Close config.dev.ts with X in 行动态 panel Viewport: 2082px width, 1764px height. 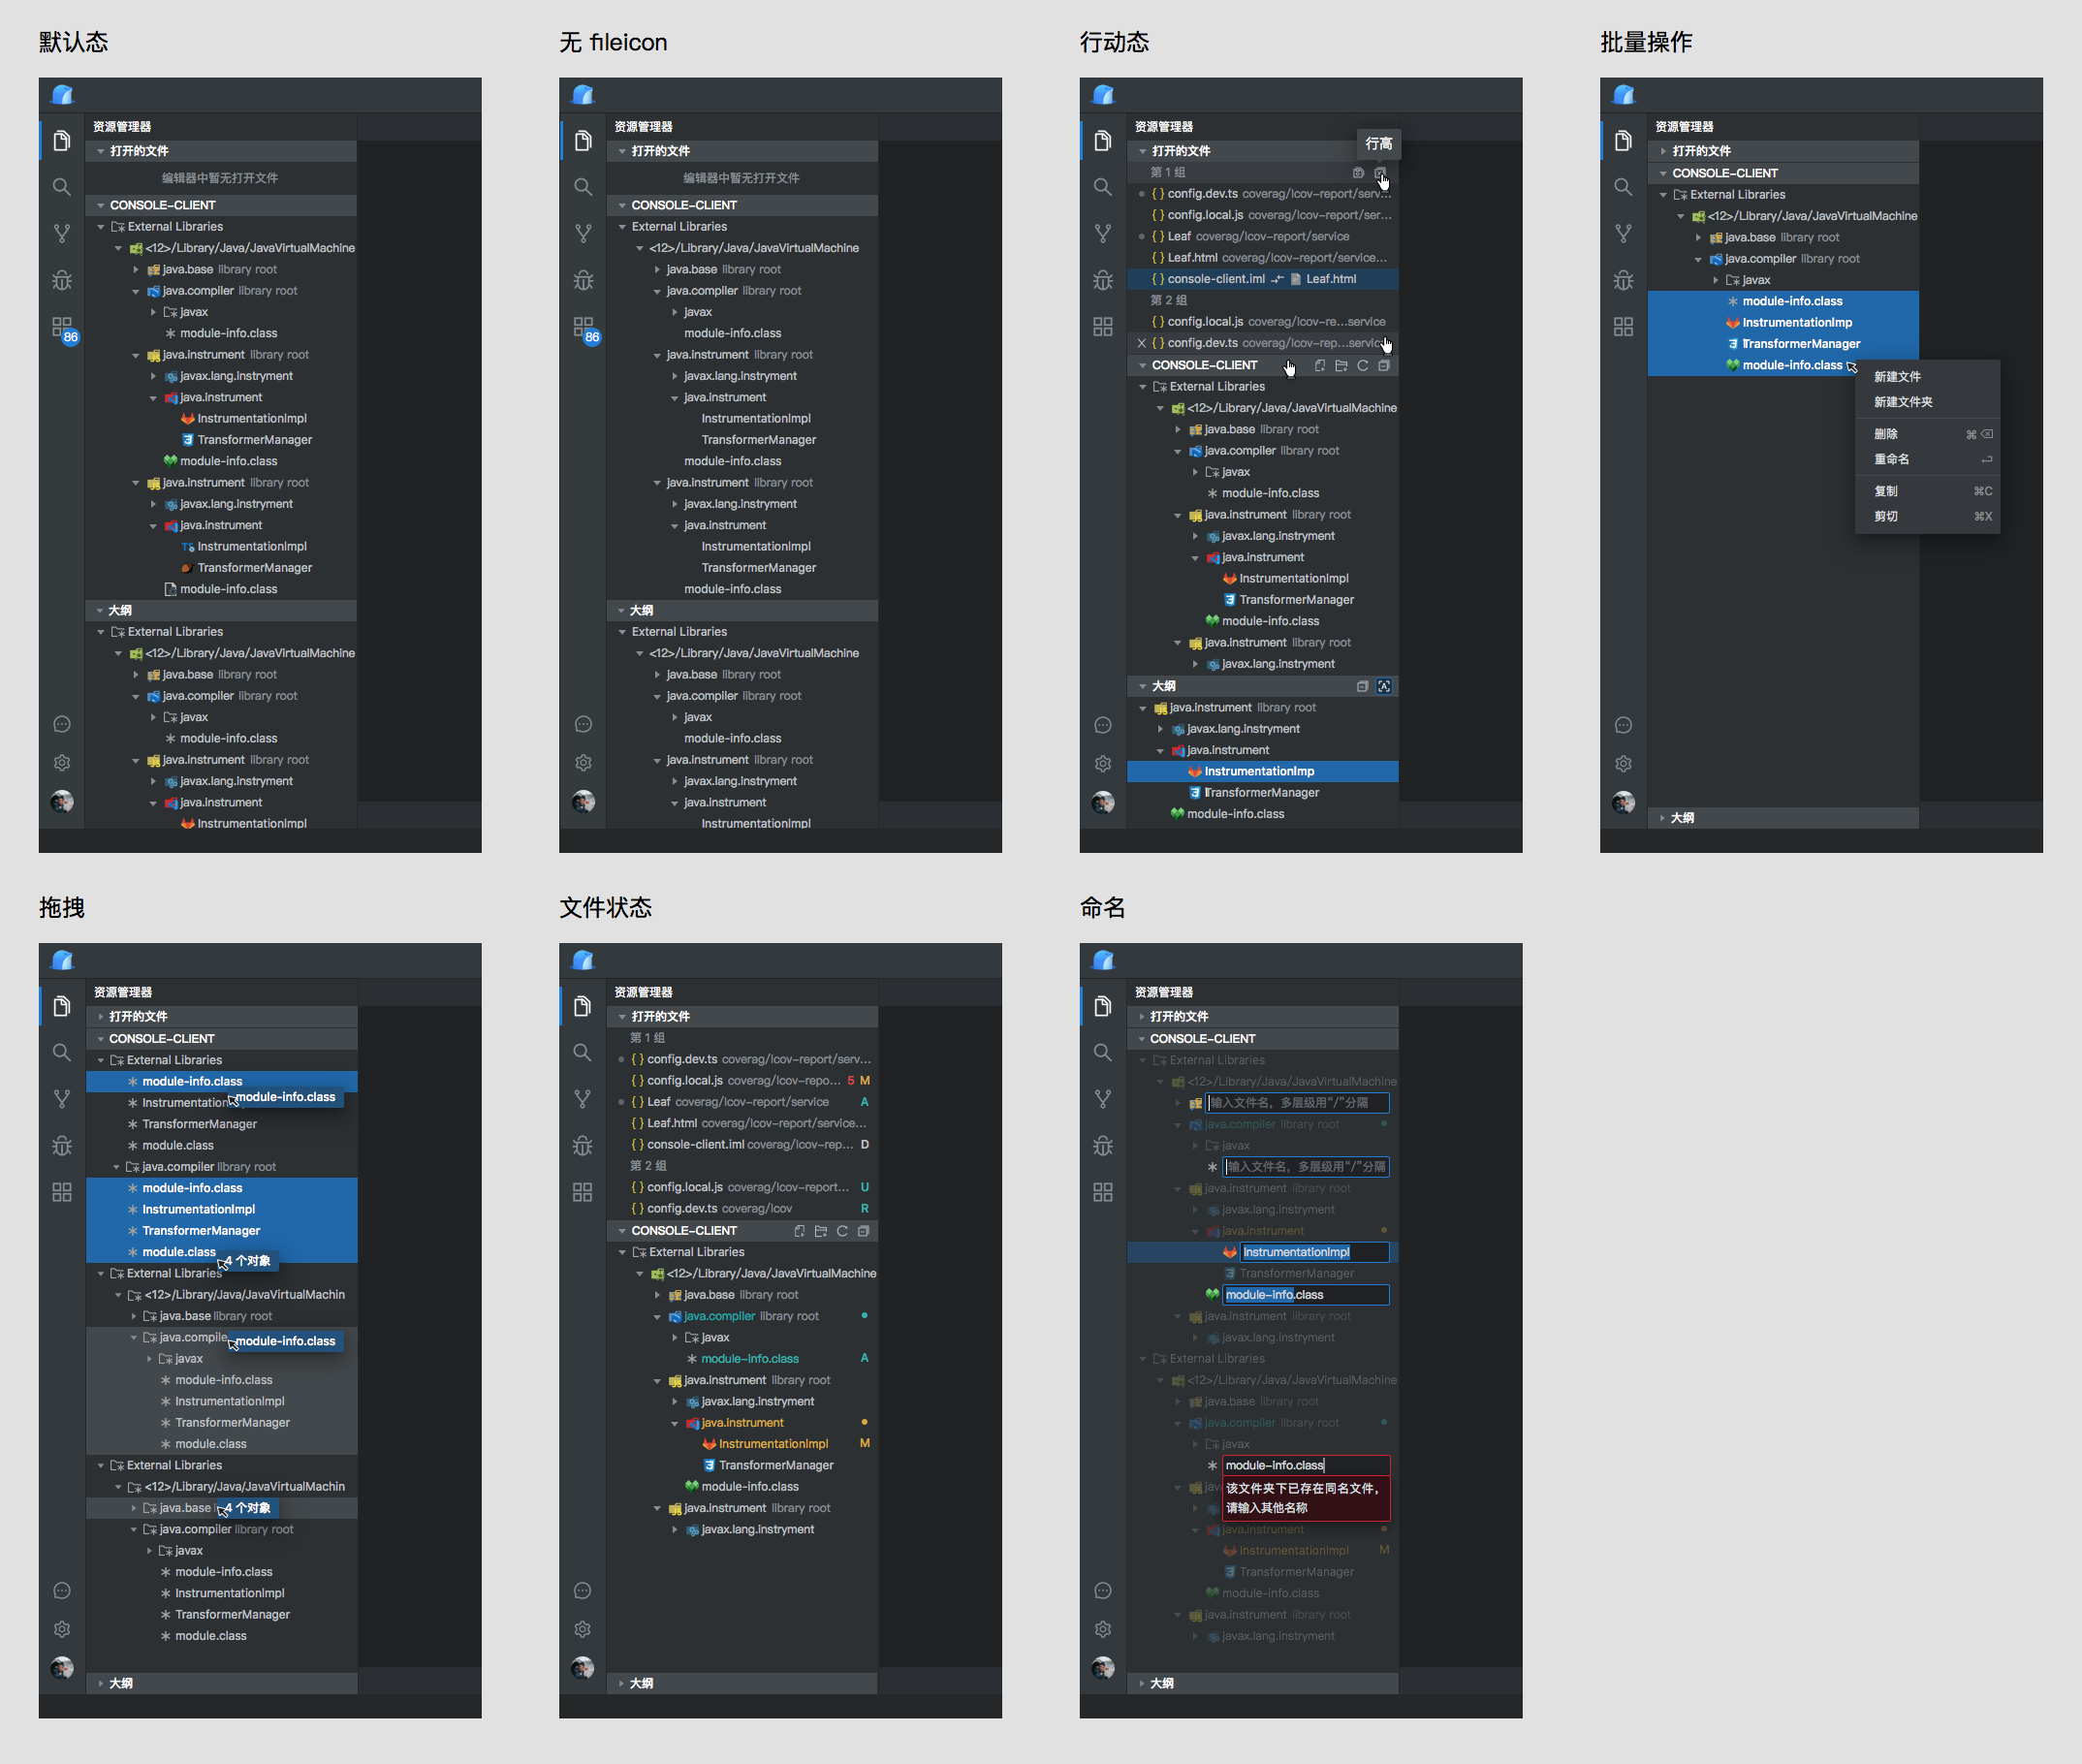(1141, 343)
